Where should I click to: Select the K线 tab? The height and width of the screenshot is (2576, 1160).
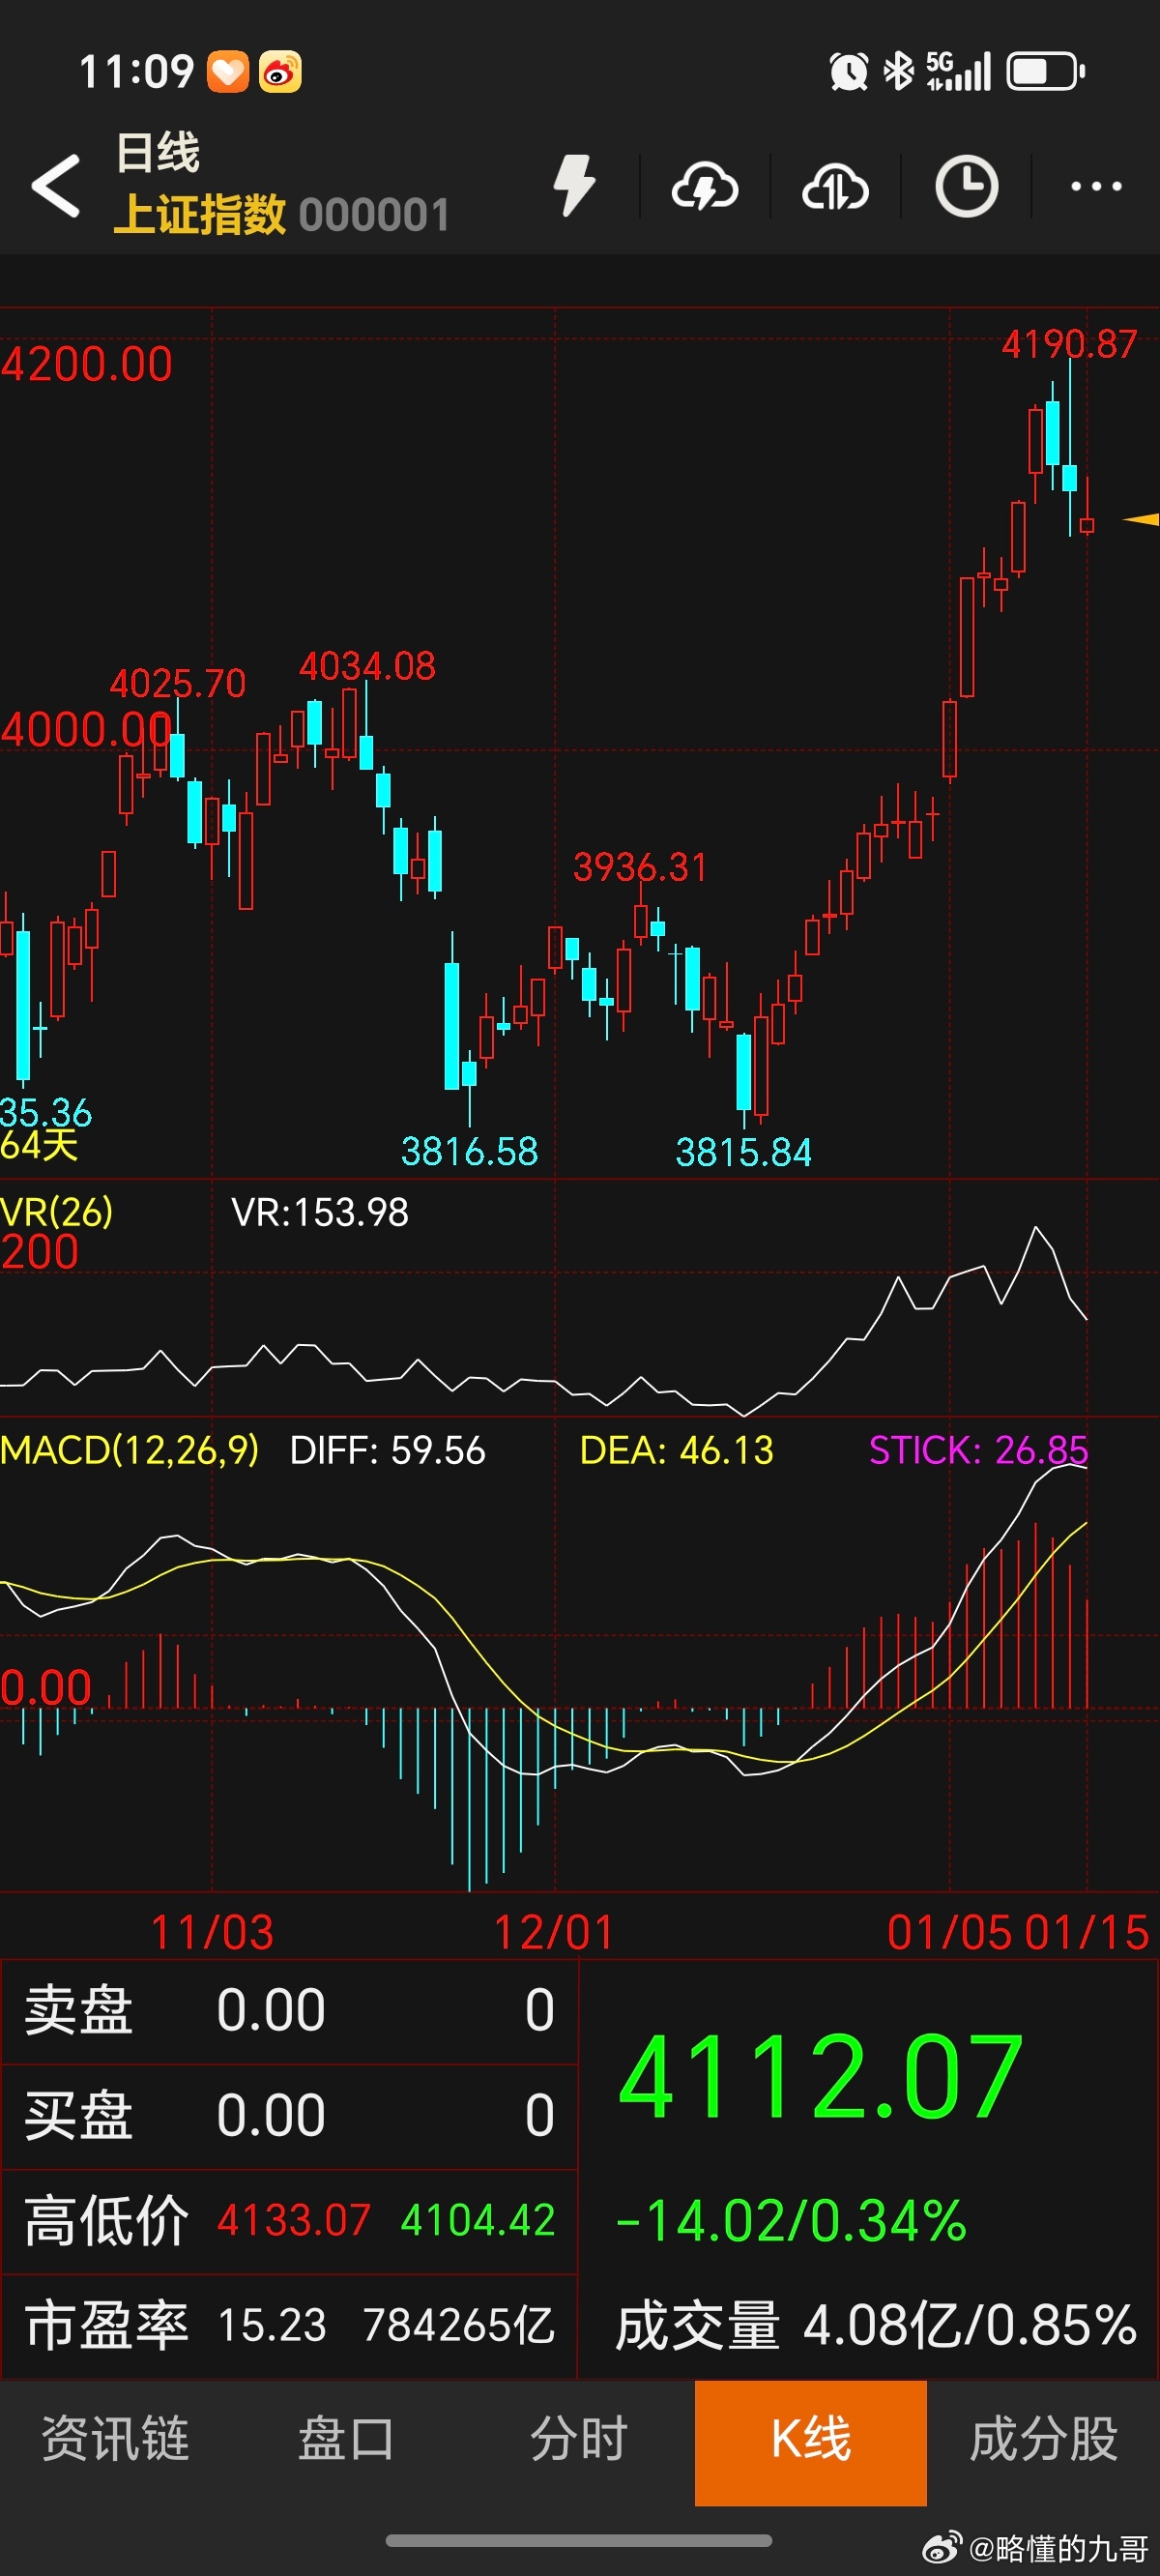click(811, 2441)
